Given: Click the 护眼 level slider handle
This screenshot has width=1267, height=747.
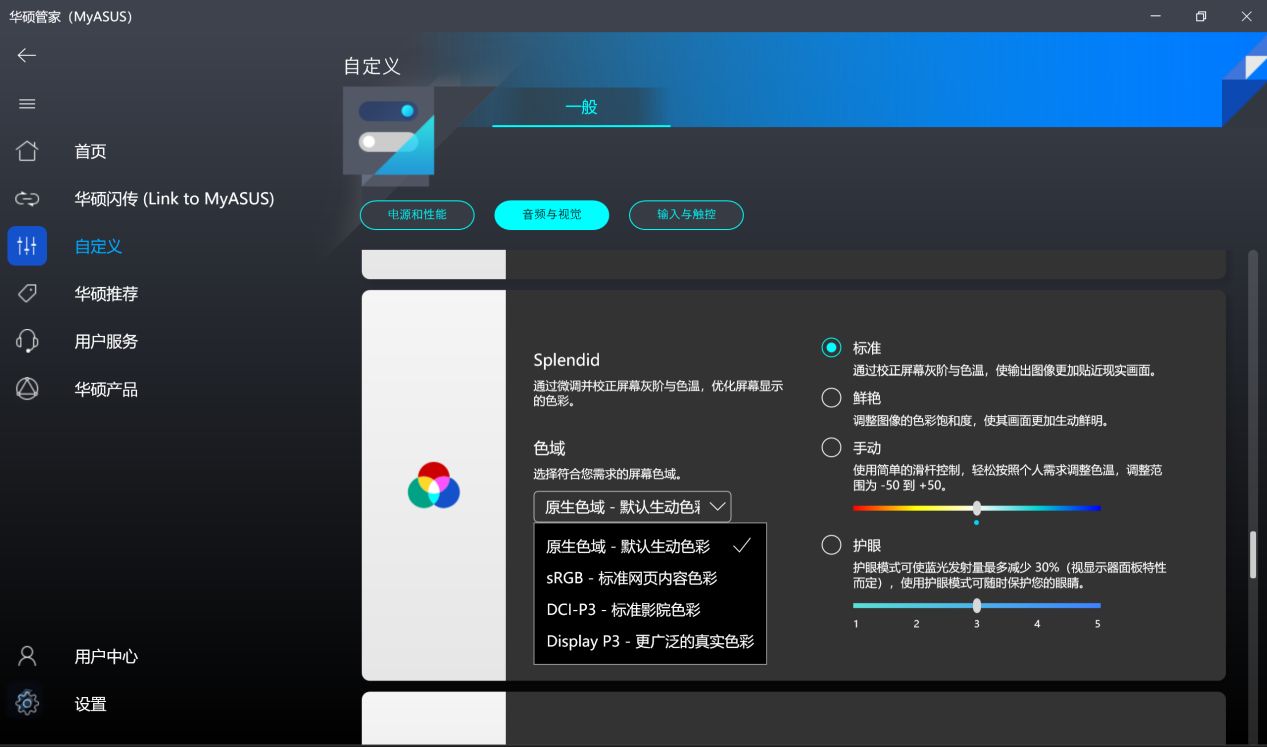Looking at the screenshot, I should (x=976, y=605).
